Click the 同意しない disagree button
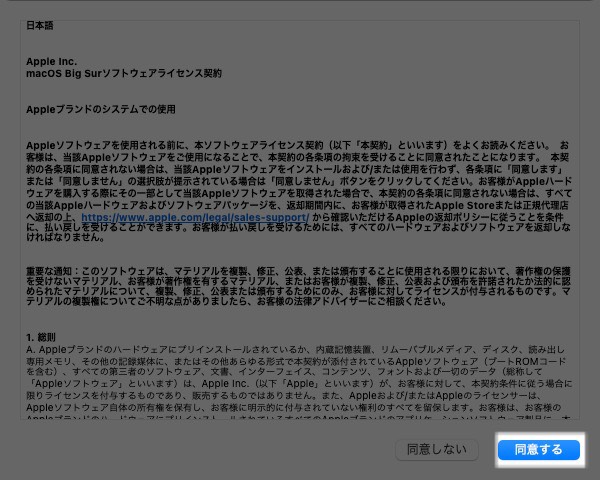 437,449
